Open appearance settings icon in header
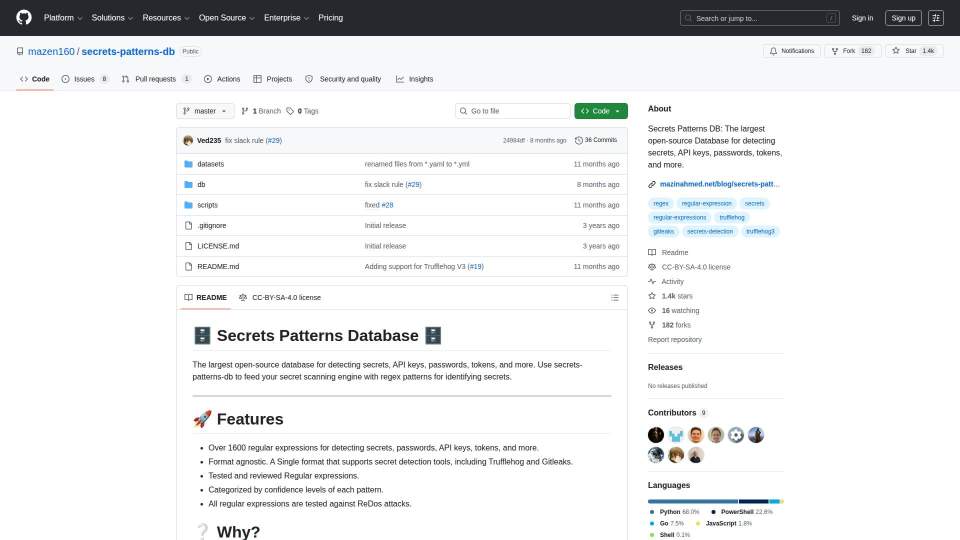The image size is (960, 540). tap(936, 18)
